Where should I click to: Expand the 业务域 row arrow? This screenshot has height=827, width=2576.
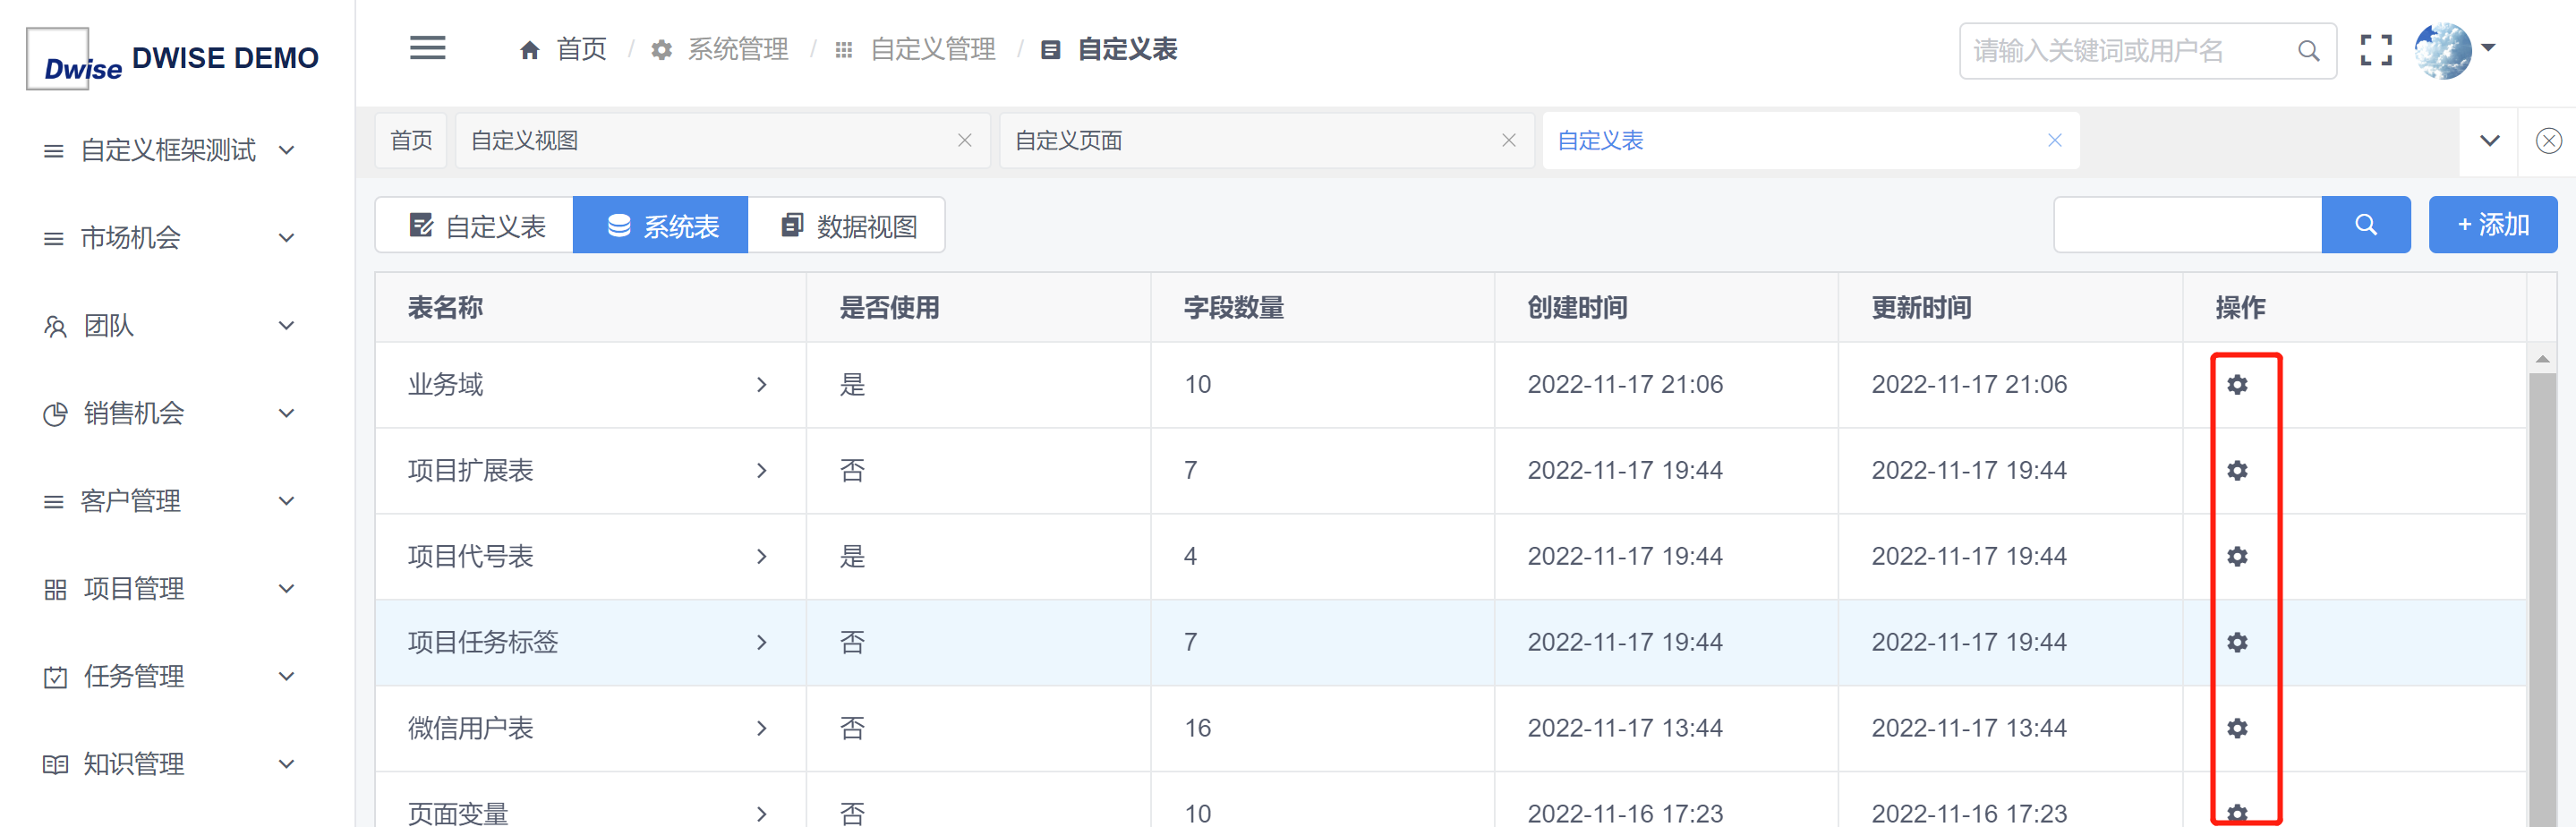pos(761,385)
